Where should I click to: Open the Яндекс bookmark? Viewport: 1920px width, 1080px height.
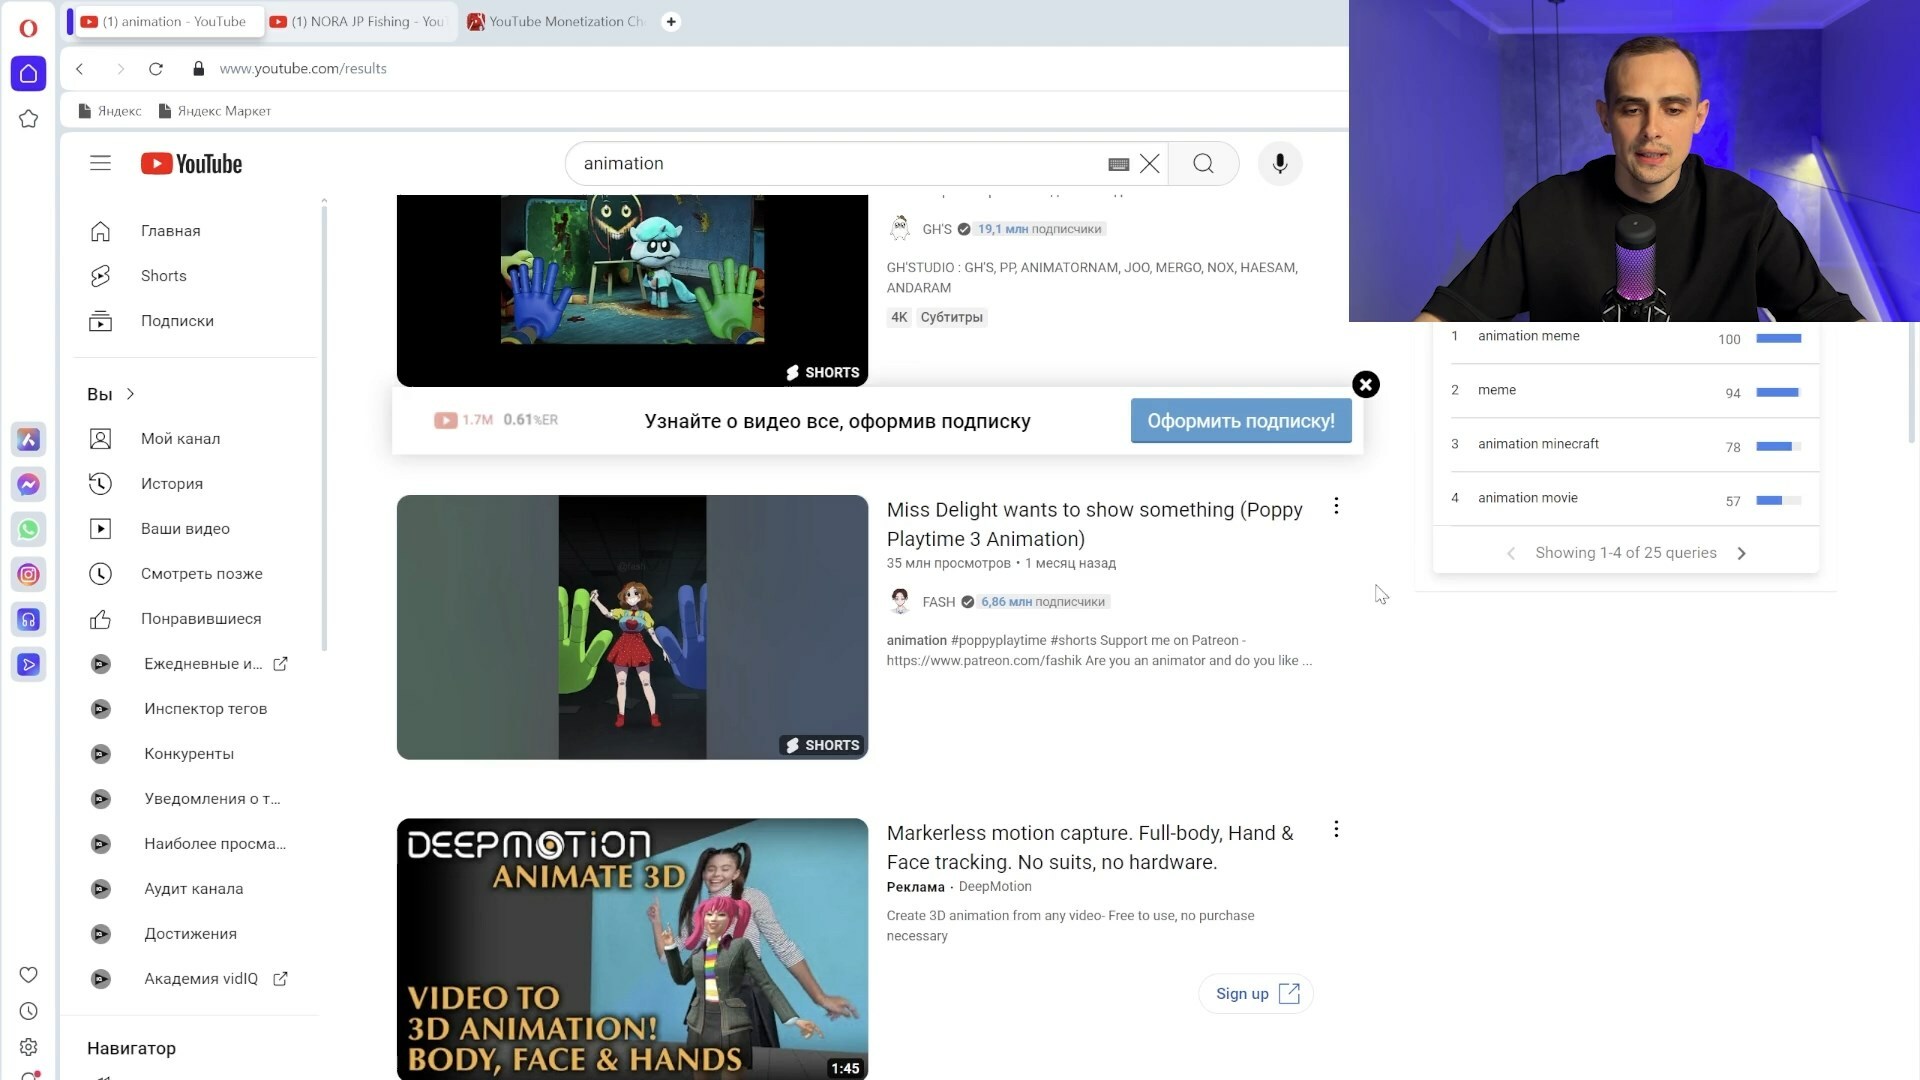[x=110, y=111]
